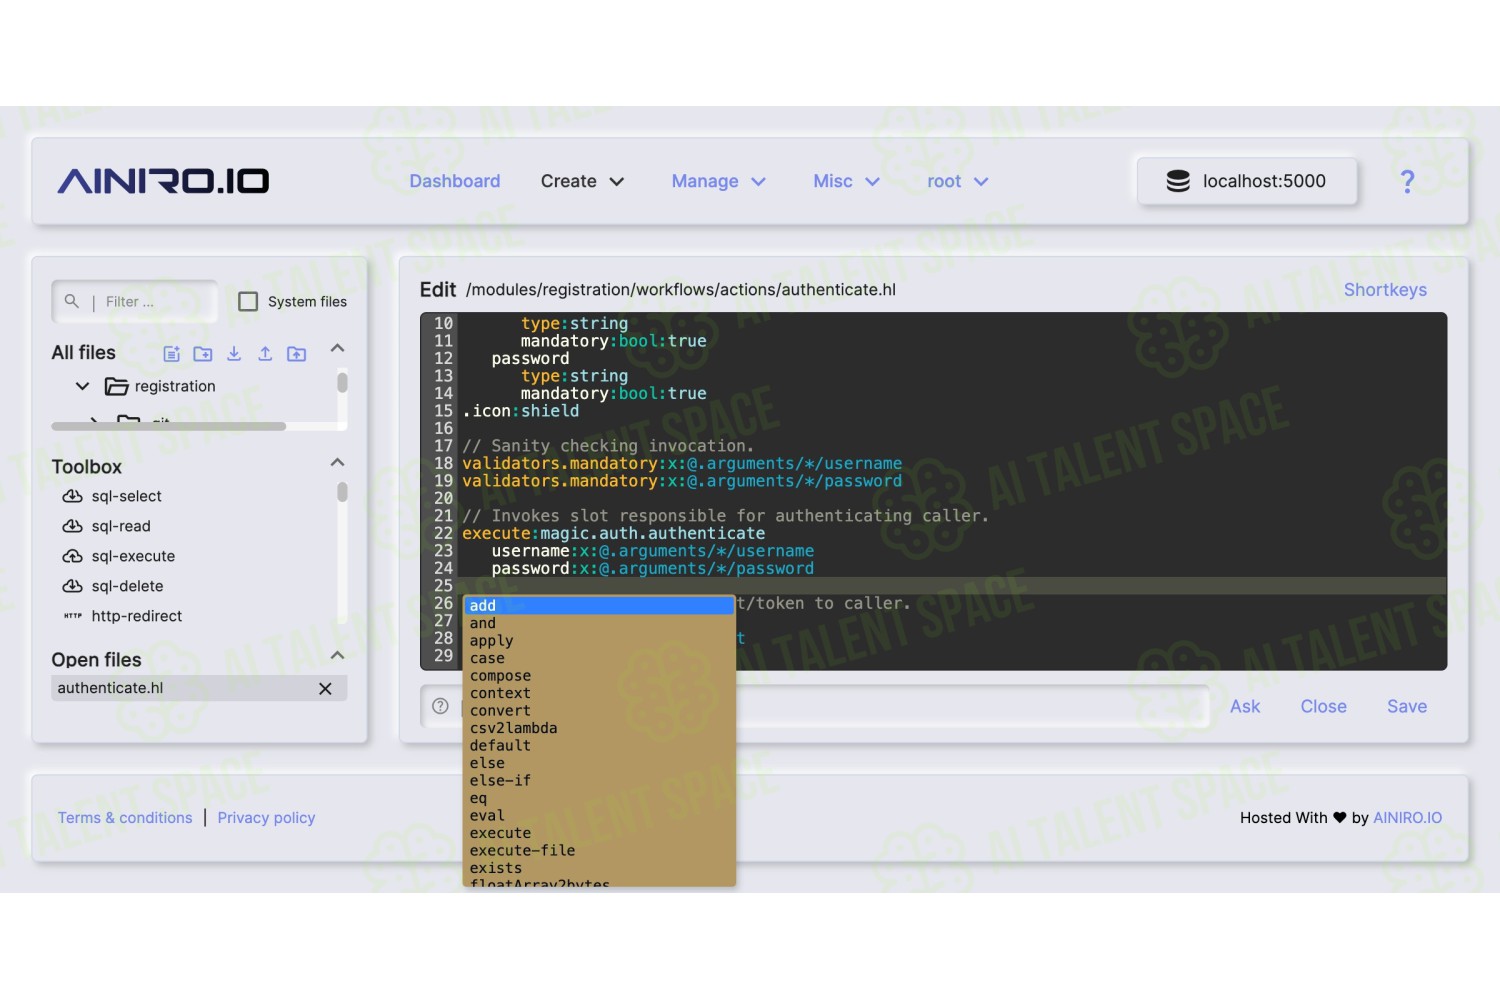Choose 'apply' from autocomplete list
Screen dimensions: 1500x1000
click(600, 640)
